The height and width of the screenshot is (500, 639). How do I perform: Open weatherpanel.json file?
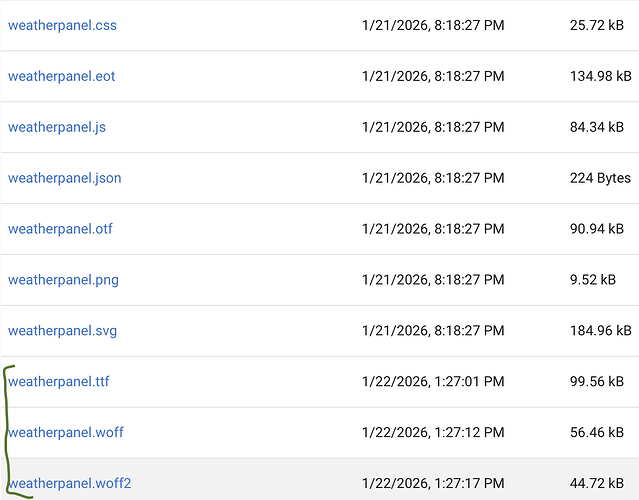[x=65, y=178]
